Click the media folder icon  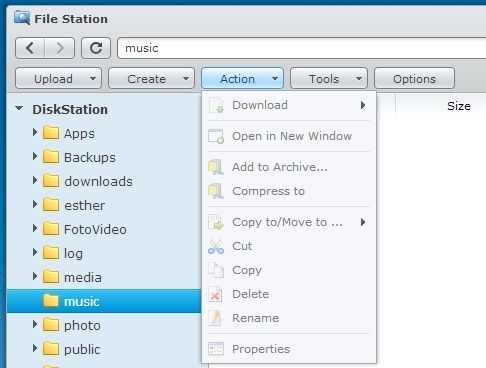coord(51,277)
